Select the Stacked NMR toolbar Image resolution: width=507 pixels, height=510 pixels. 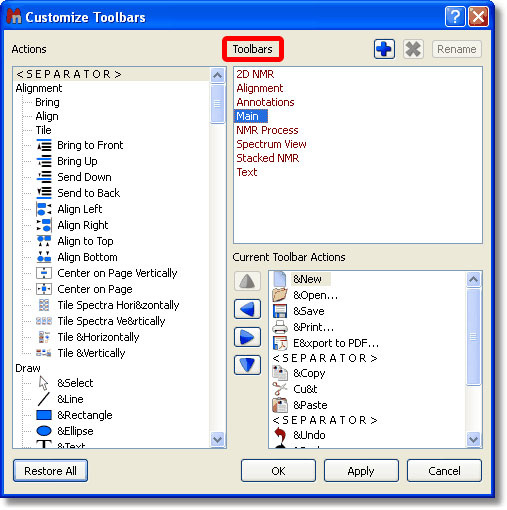tap(268, 158)
